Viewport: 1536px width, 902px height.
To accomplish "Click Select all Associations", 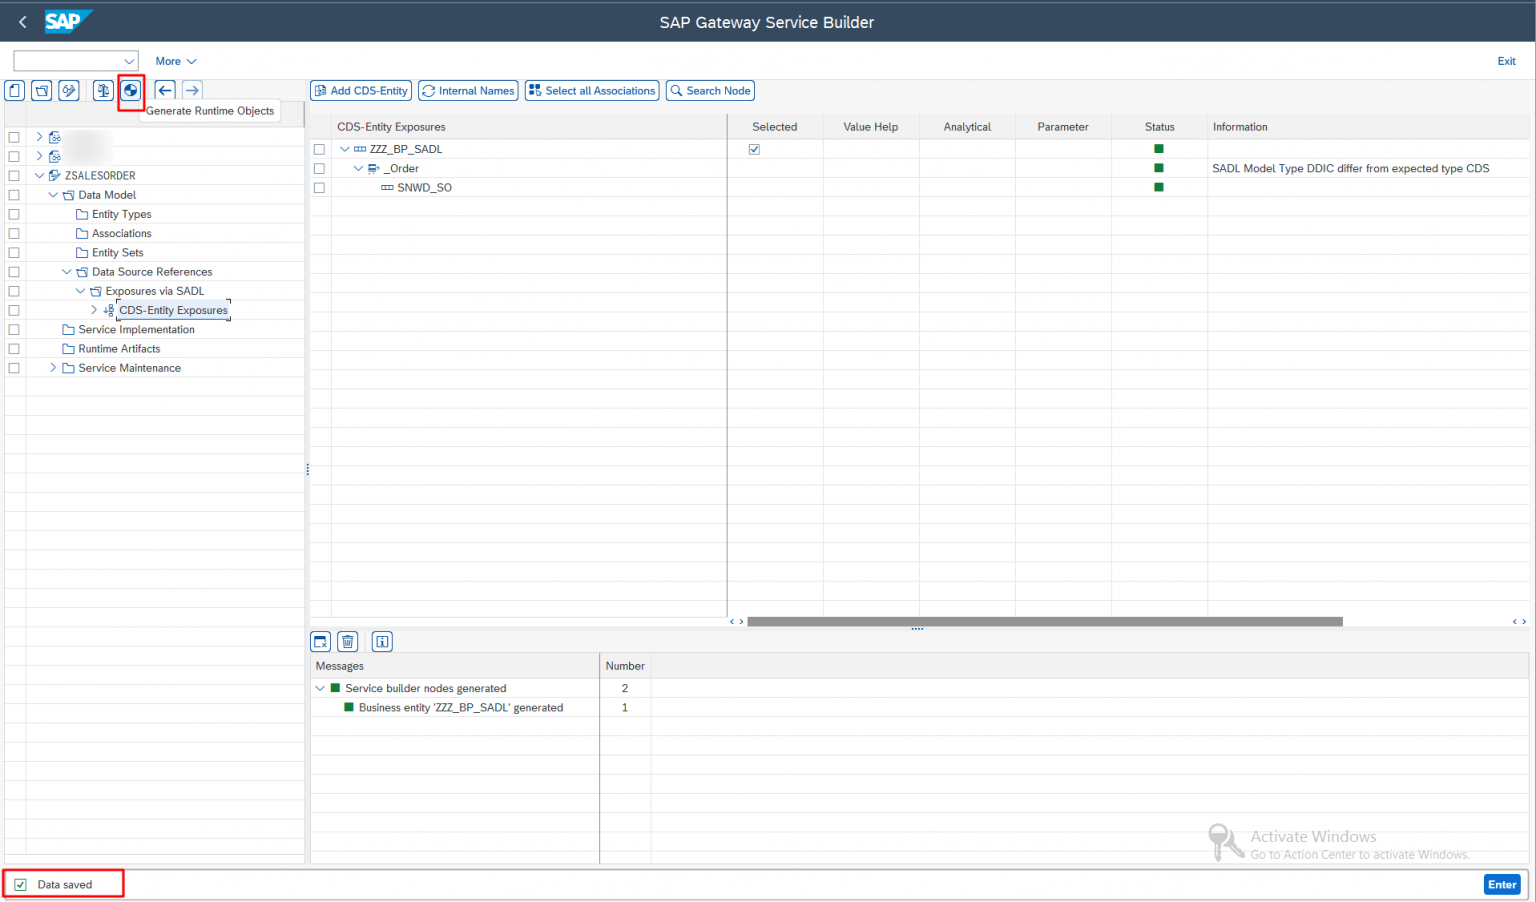I will point(591,90).
